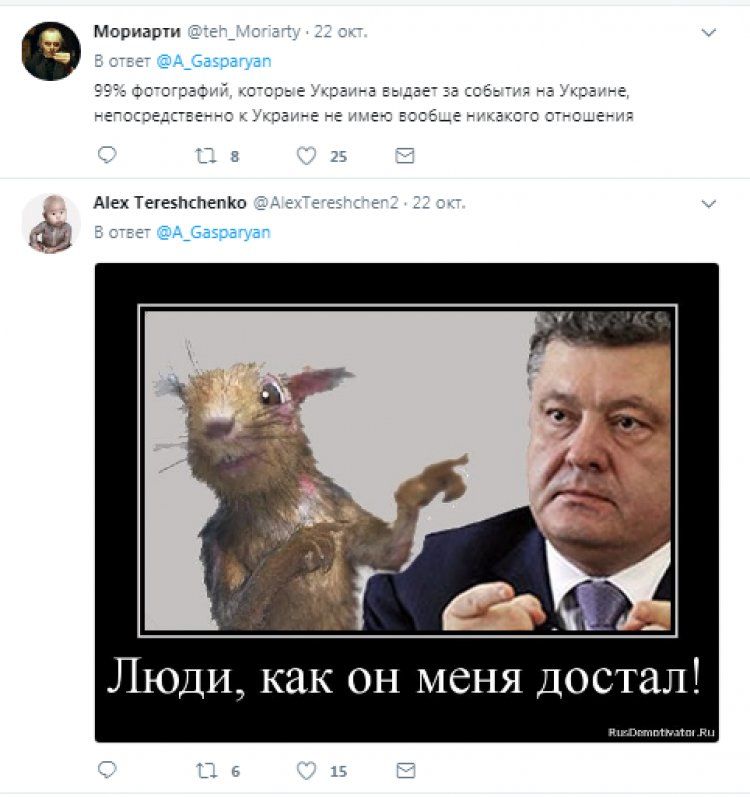Open the demotivator image attachment
This screenshot has height=797, width=750.
(407, 503)
